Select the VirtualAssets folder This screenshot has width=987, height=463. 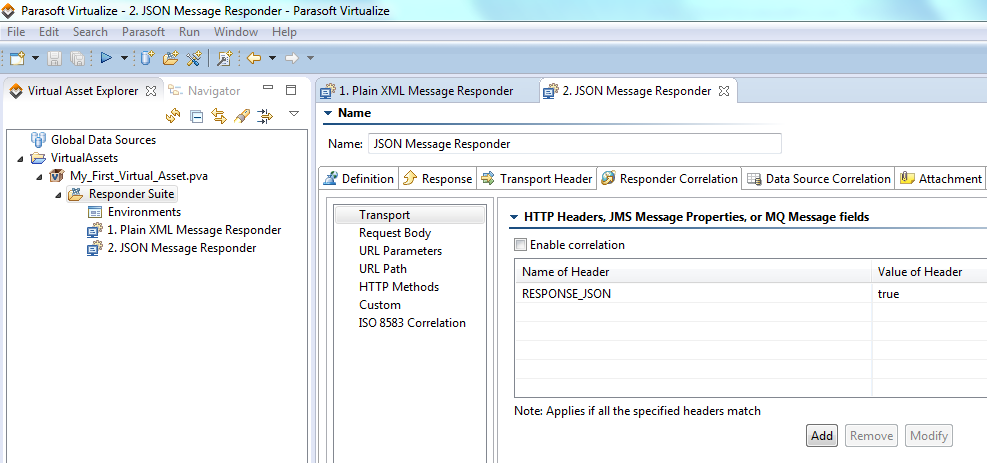click(x=84, y=158)
